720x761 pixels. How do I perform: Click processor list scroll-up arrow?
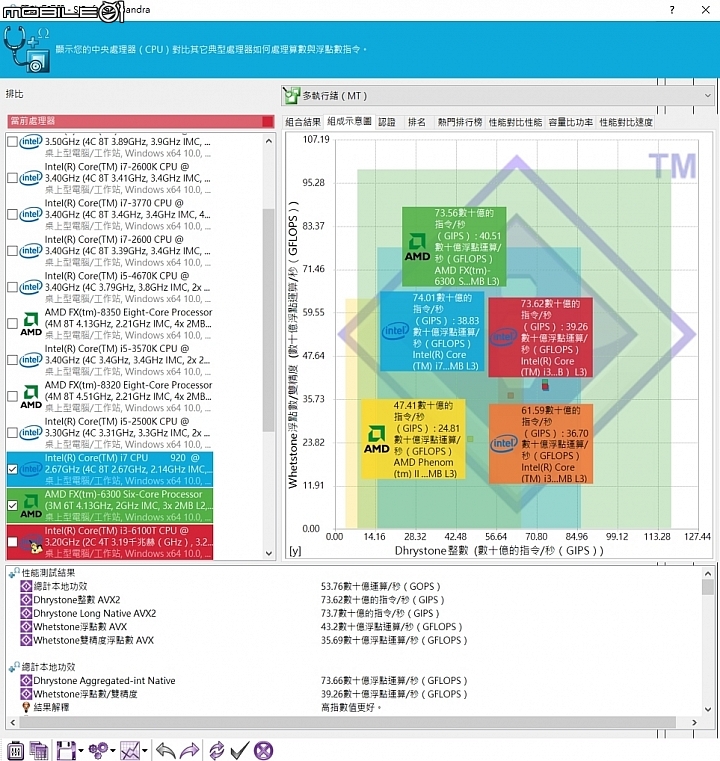[269, 141]
